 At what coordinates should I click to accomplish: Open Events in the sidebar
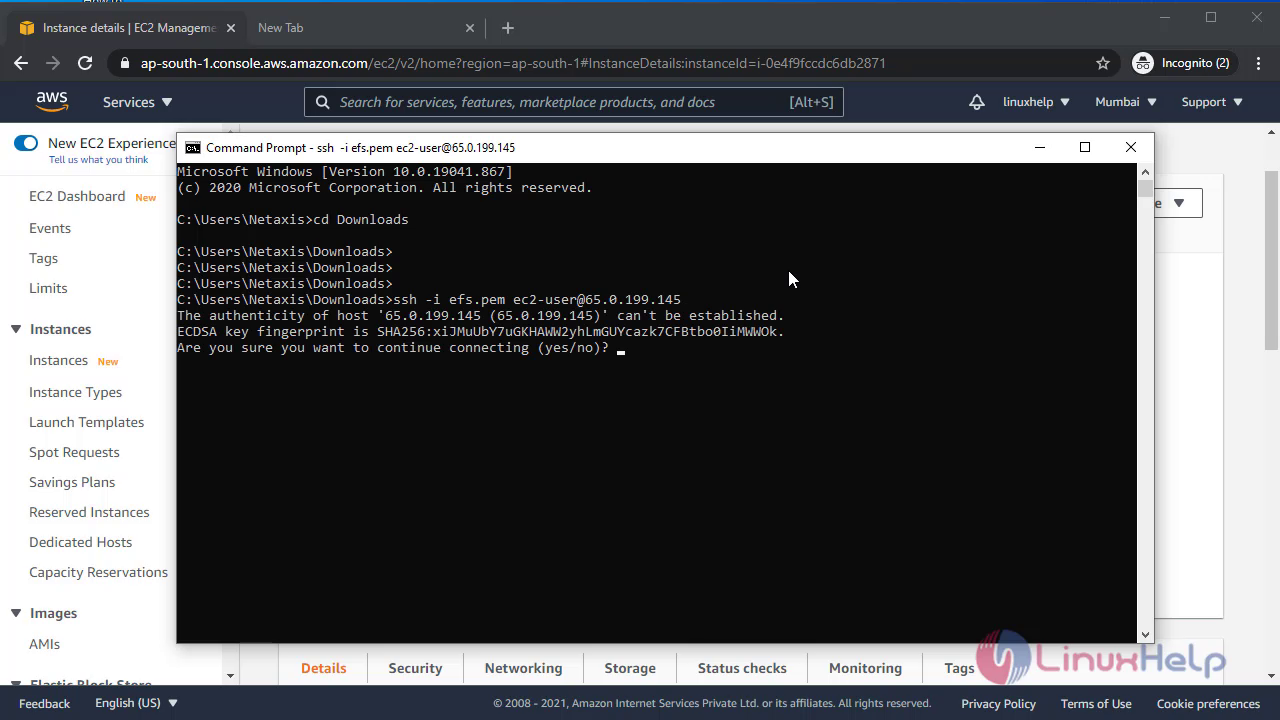tap(50, 228)
